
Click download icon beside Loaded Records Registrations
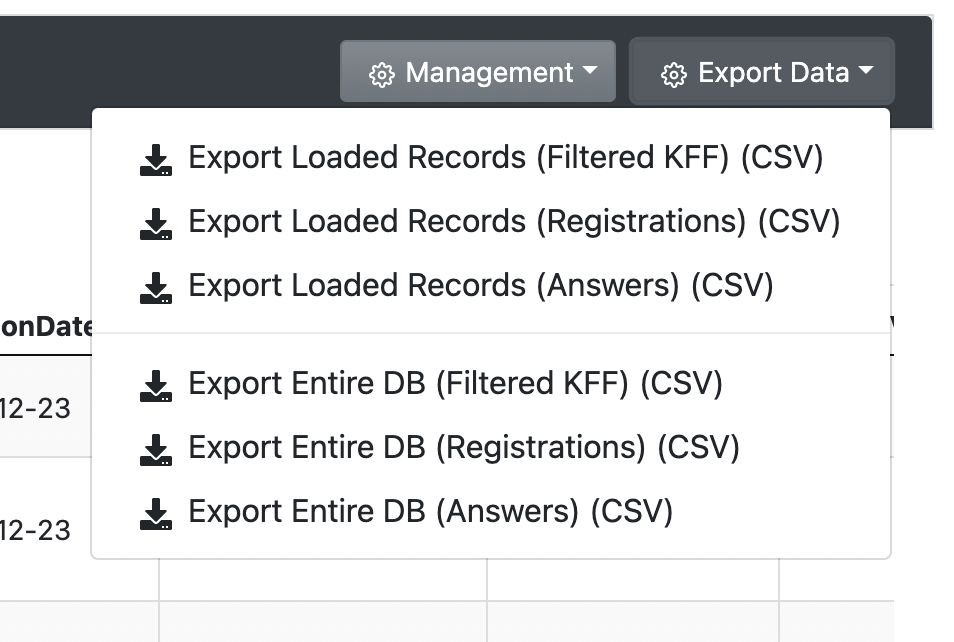click(x=156, y=224)
